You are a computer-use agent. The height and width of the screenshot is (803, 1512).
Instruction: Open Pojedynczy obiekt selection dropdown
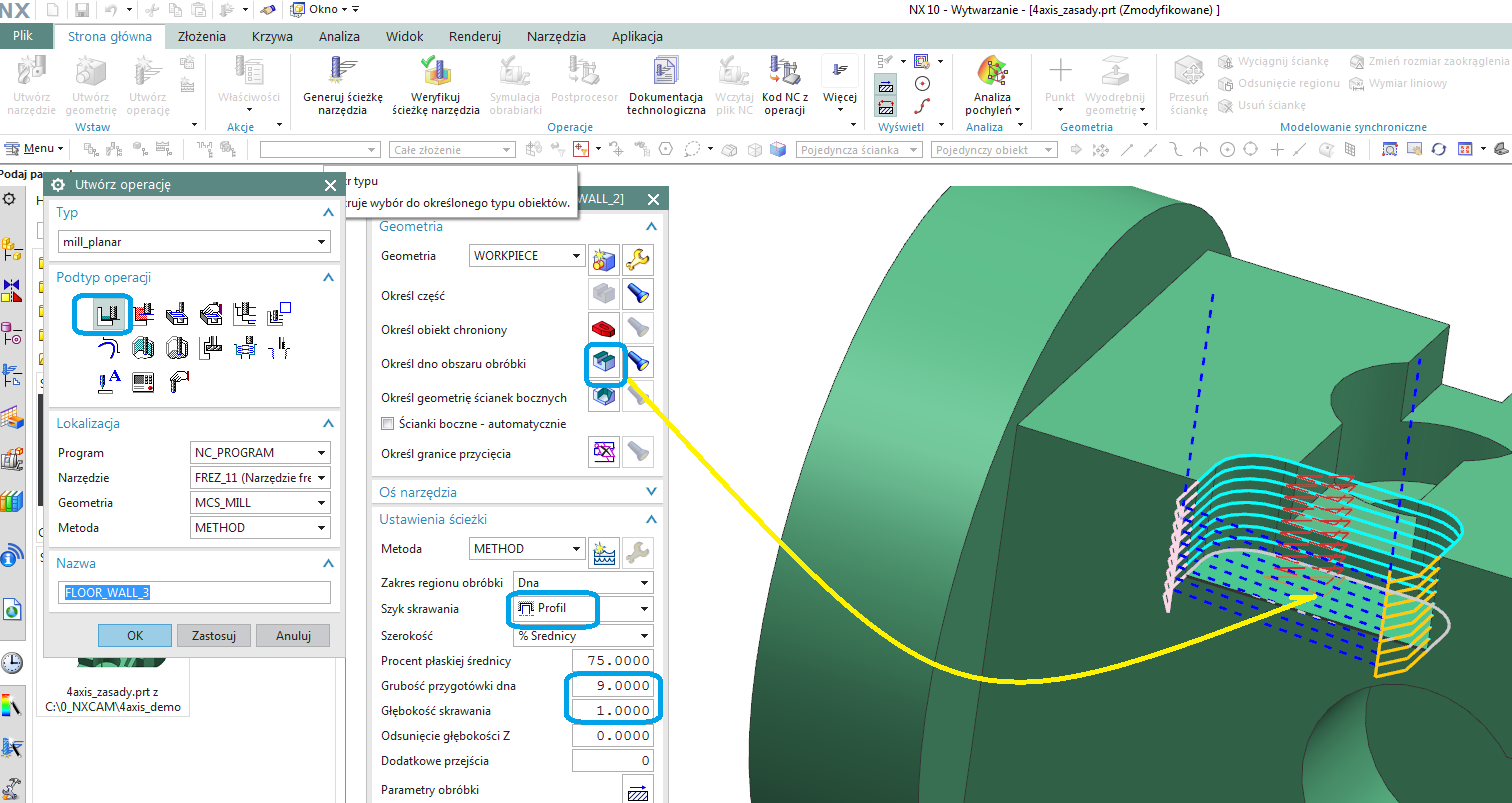(x=994, y=149)
